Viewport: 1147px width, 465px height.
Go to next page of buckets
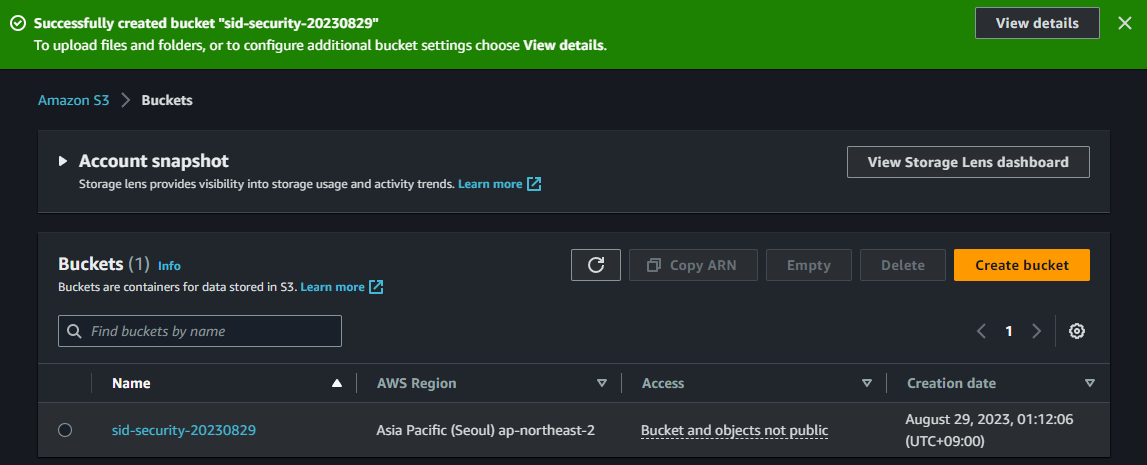click(x=1037, y=331)
